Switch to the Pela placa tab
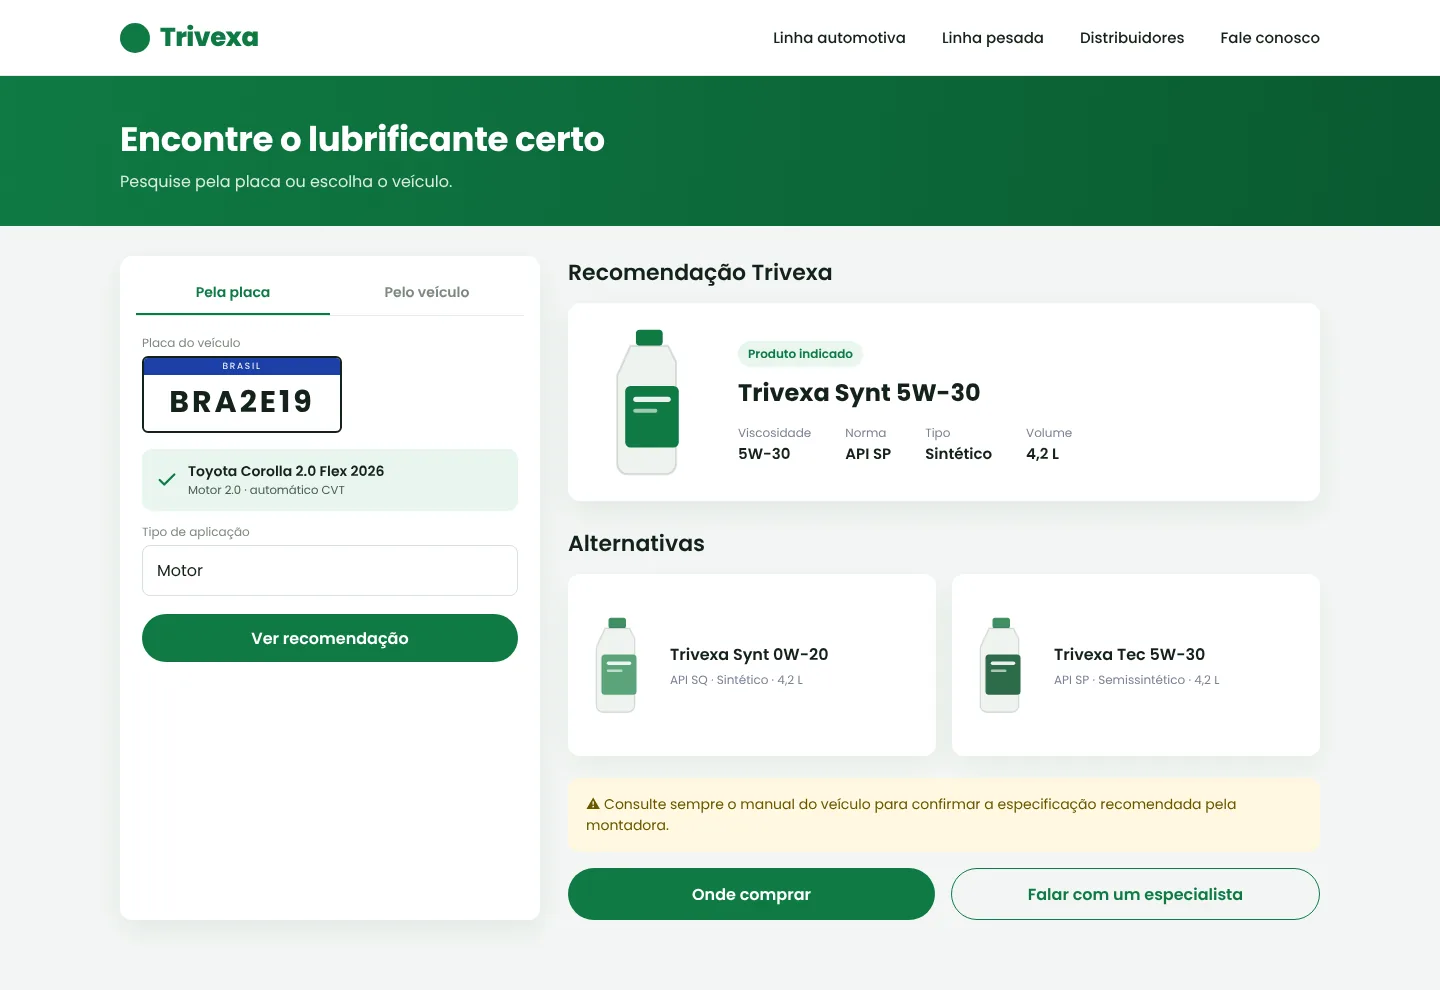 point(233,292)
